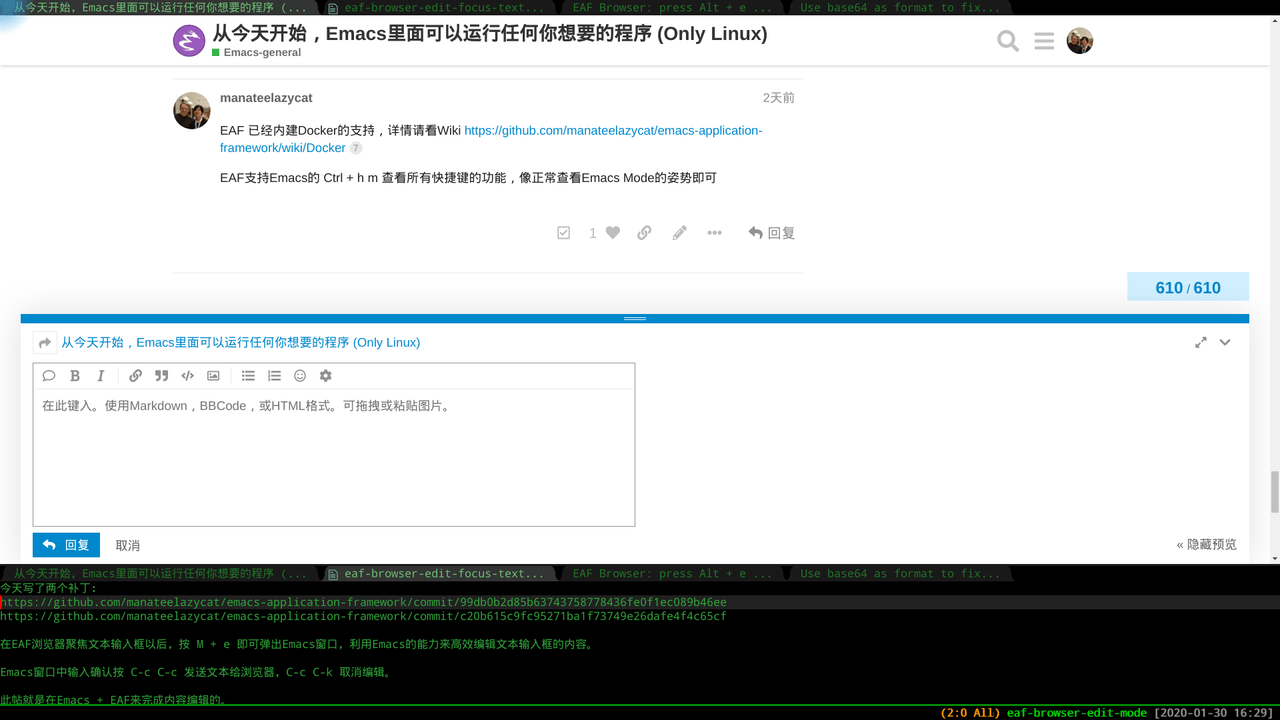This screenshot has height=720, width=1280.
Task: Select top tab bar's topic tab
Action: click(160, 7)
